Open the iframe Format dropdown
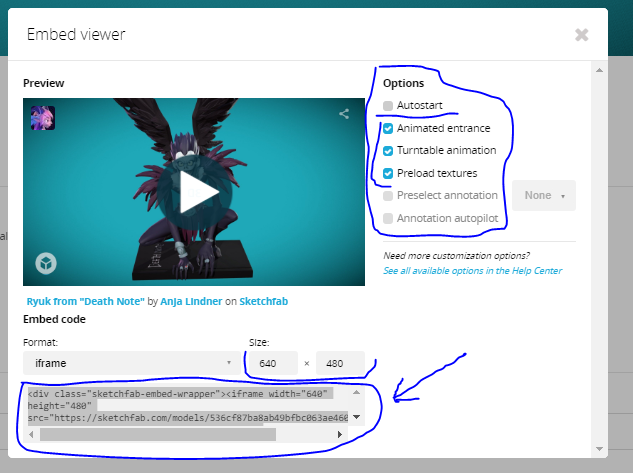Screen dimensions: 633x473 pyautogui.click(x=132, y=363)
